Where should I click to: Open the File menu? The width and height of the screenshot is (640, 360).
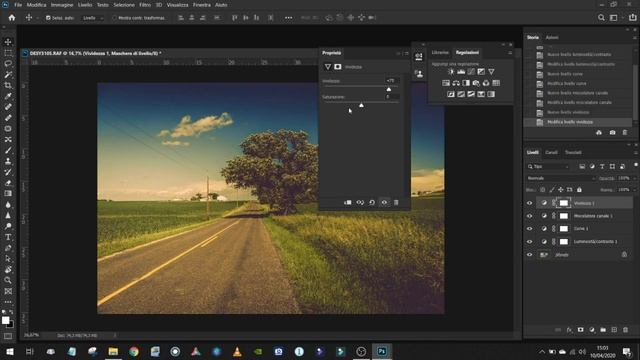point(18,5)
